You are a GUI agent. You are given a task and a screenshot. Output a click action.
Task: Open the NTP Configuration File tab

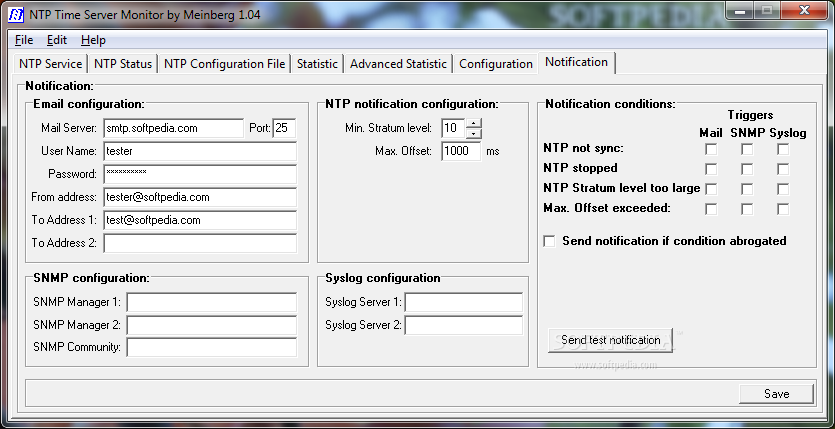pyautogui.click(x=224, y=64)
